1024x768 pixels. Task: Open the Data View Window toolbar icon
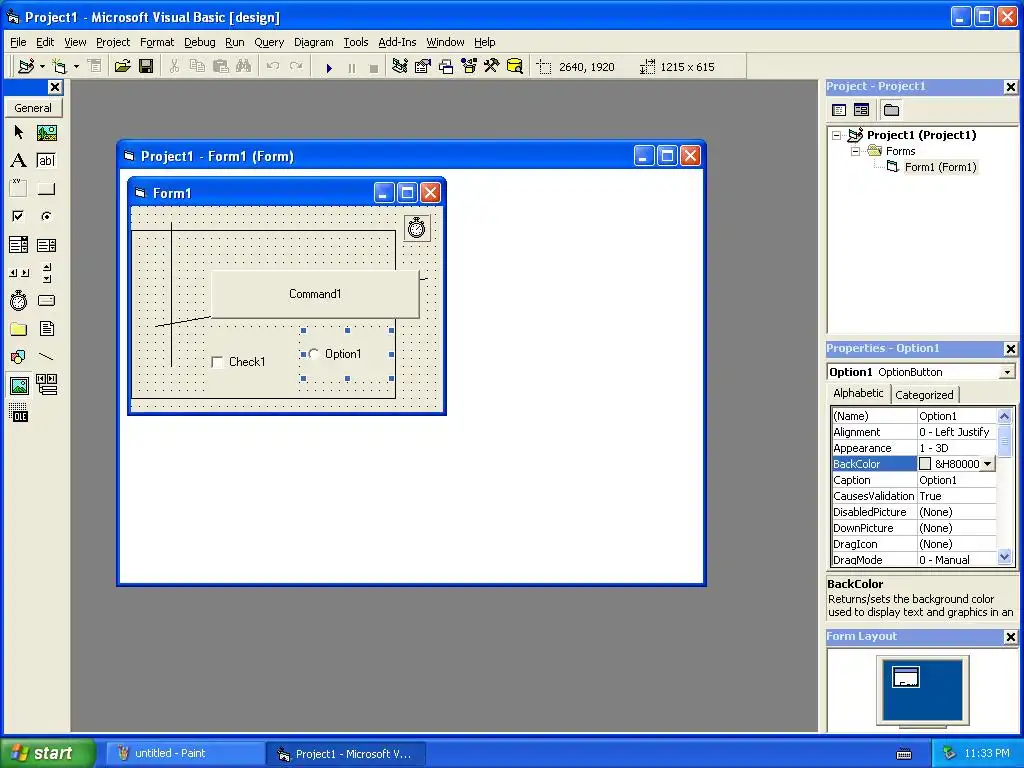515,66
